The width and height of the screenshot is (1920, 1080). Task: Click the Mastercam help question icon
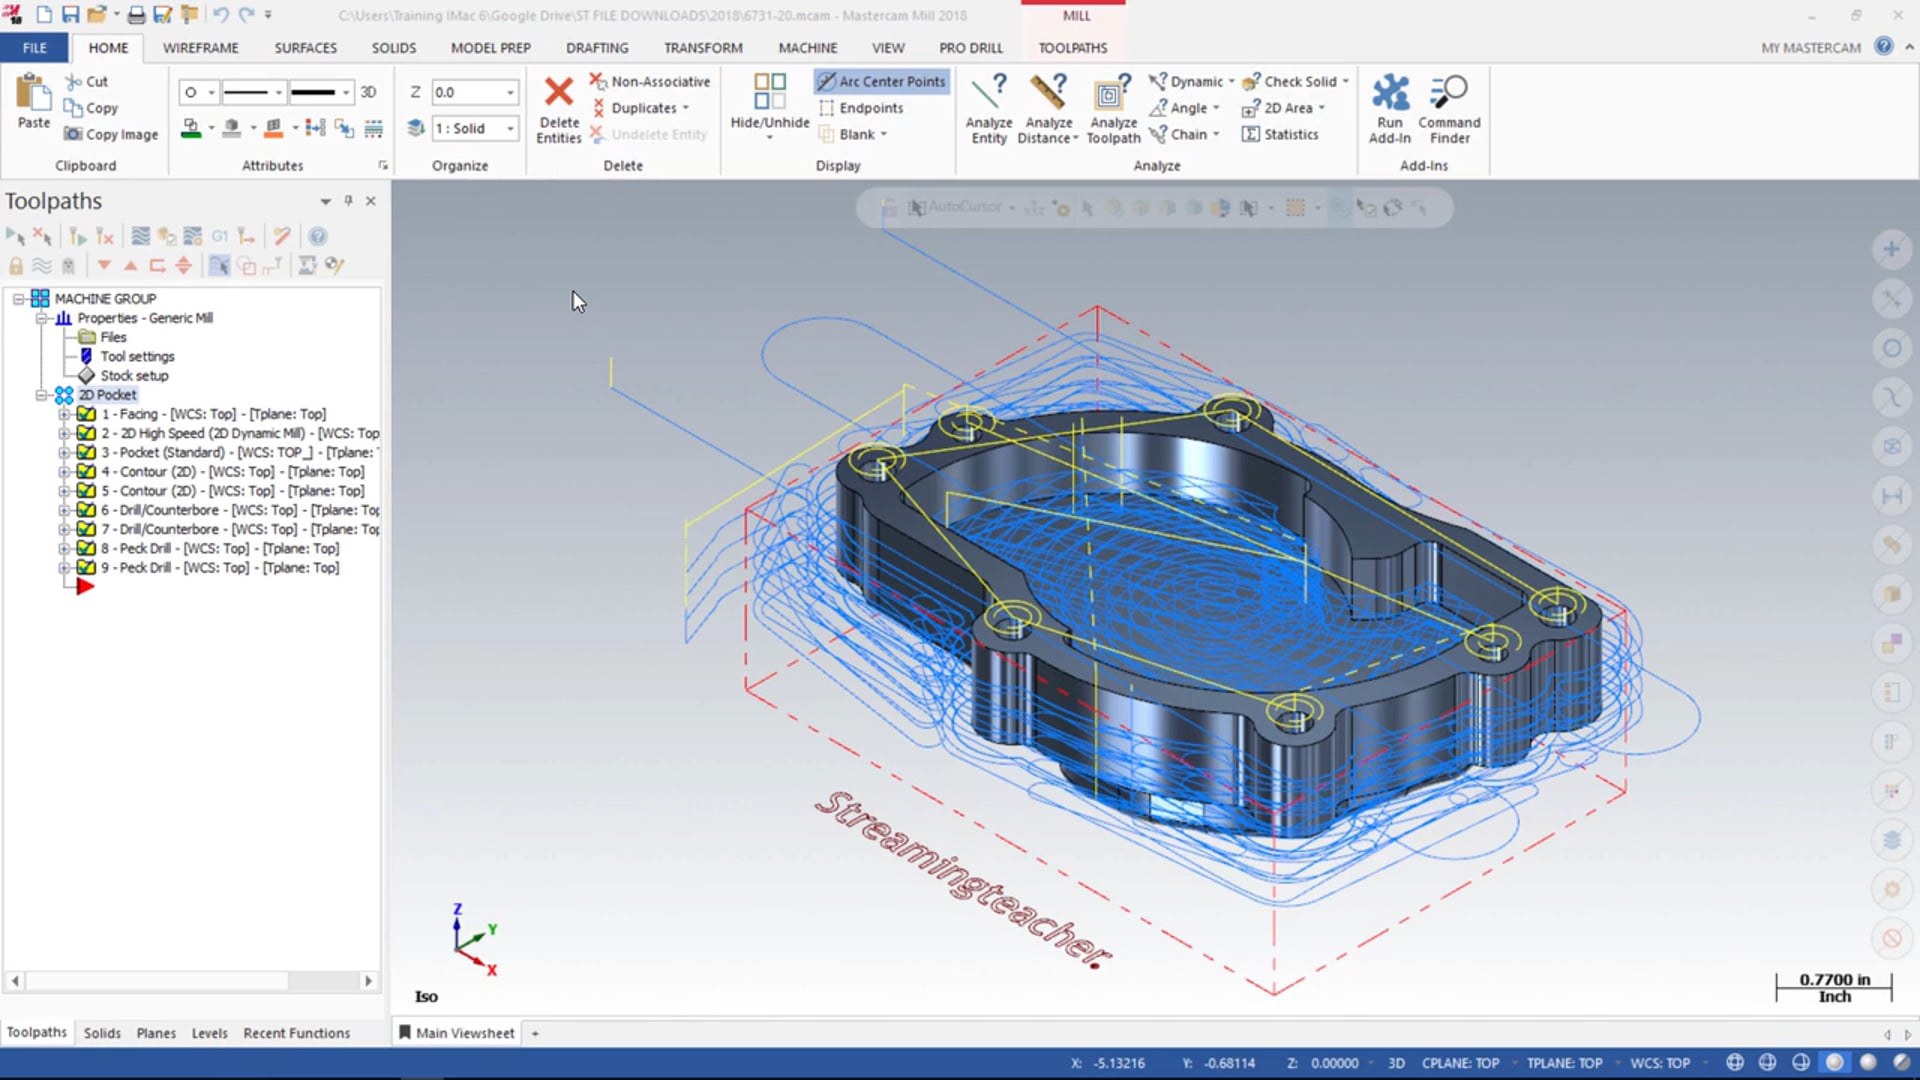pos(1883,47)
